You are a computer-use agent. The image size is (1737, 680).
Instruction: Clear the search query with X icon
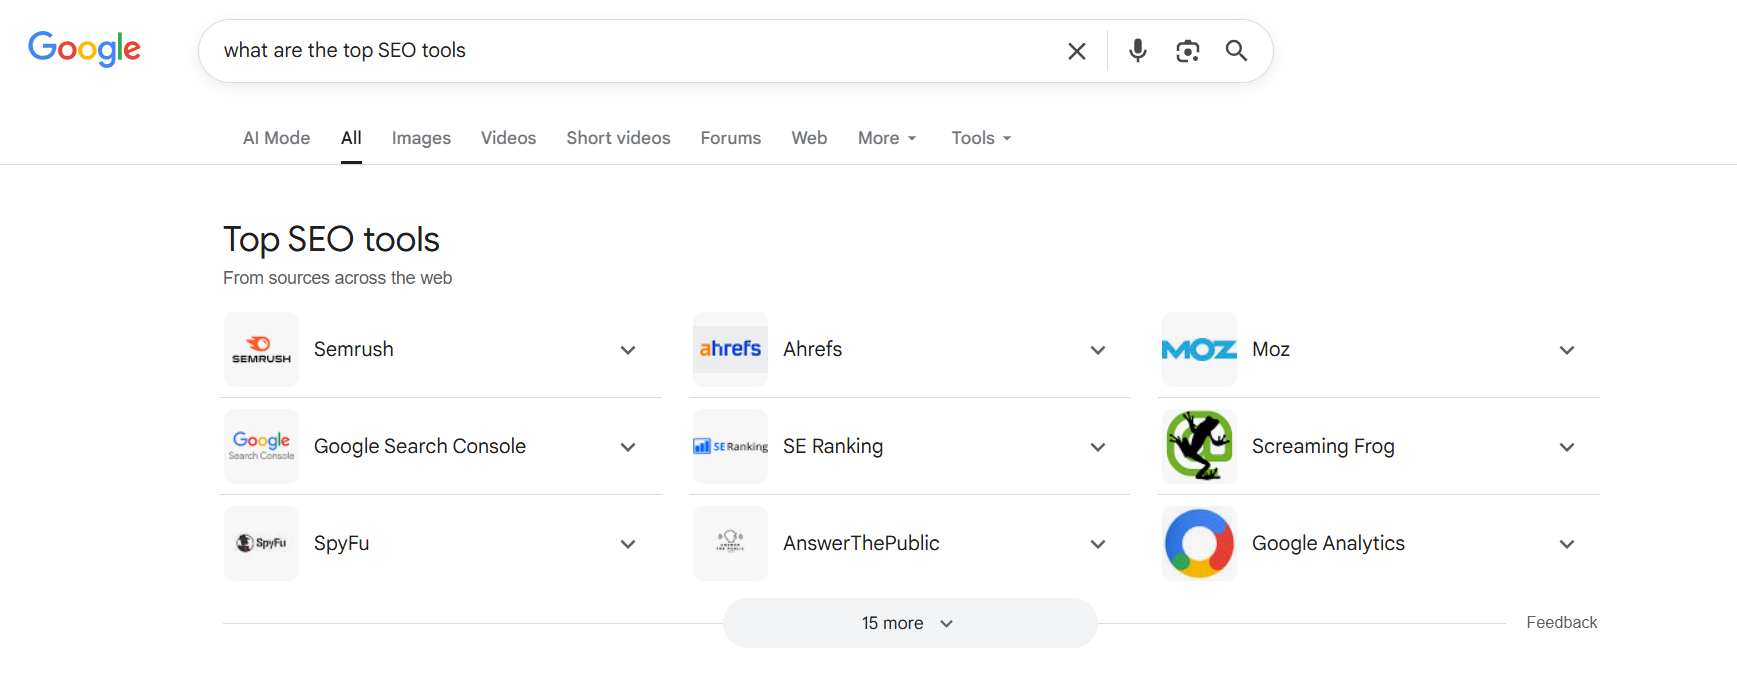tap(1076, 51)
